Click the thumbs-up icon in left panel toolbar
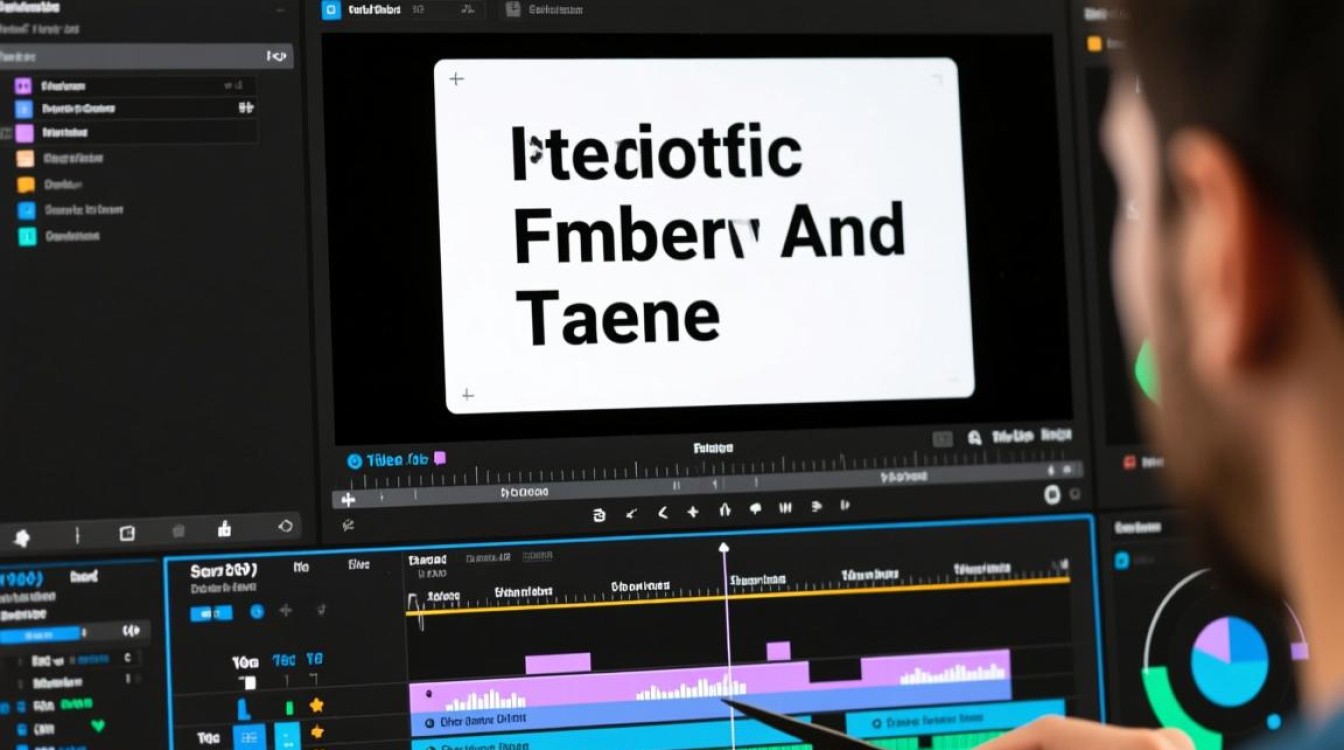1344x750 pixels. point(224,529)
